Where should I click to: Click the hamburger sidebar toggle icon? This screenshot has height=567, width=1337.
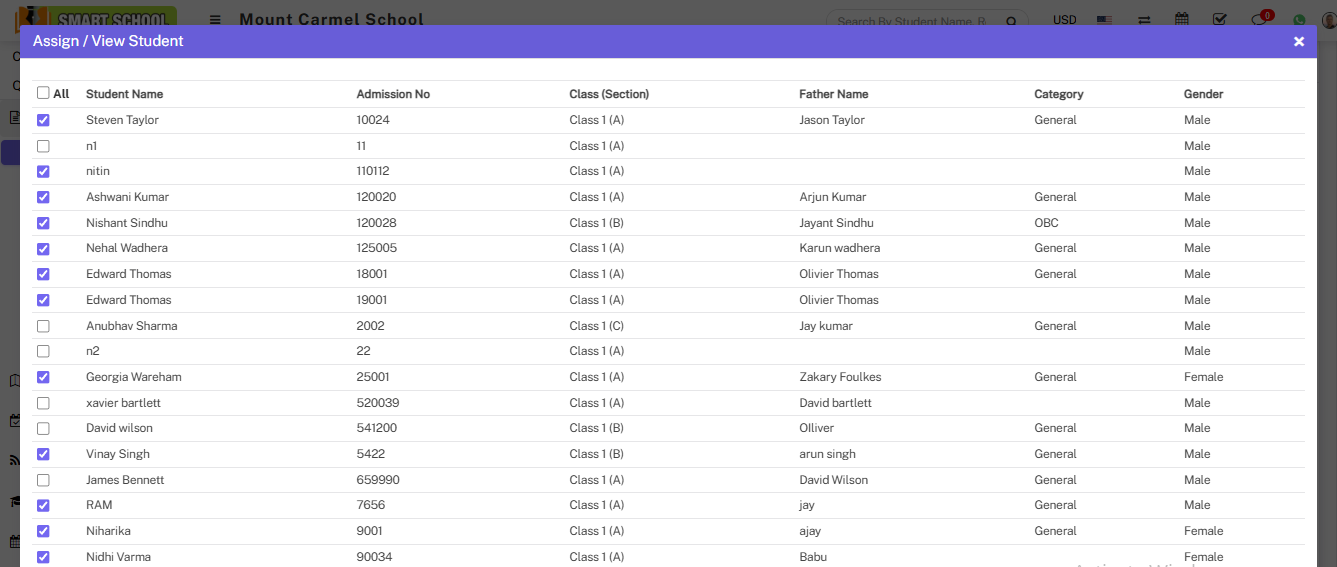pos(215,20)
